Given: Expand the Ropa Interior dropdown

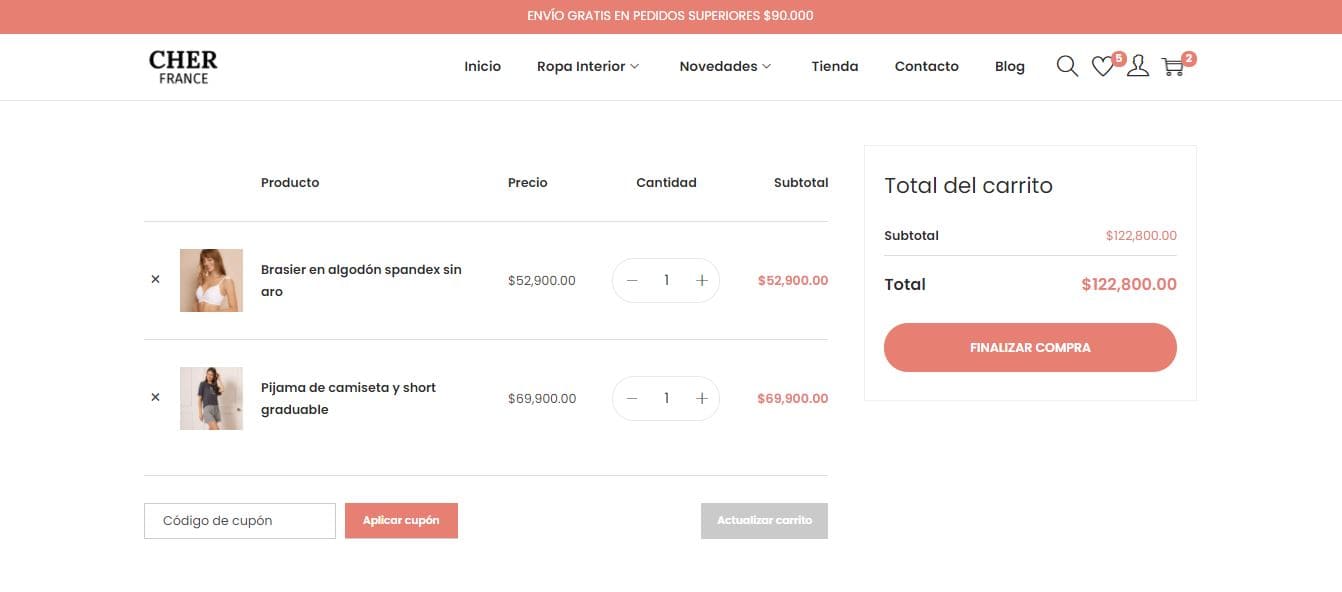Looking at the screenshot, I should [588, 66].
